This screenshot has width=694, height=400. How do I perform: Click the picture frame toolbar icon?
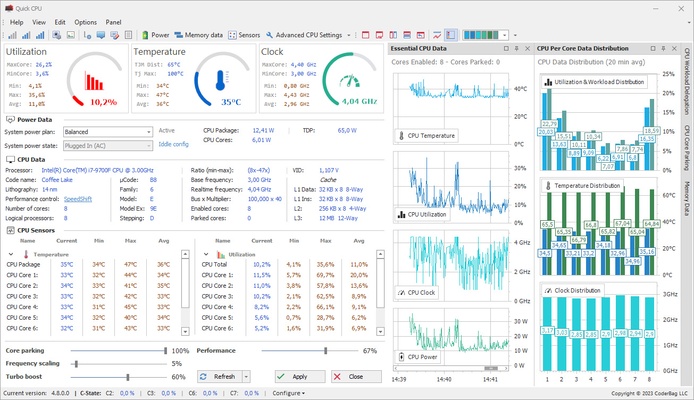[x=70, y=35]
